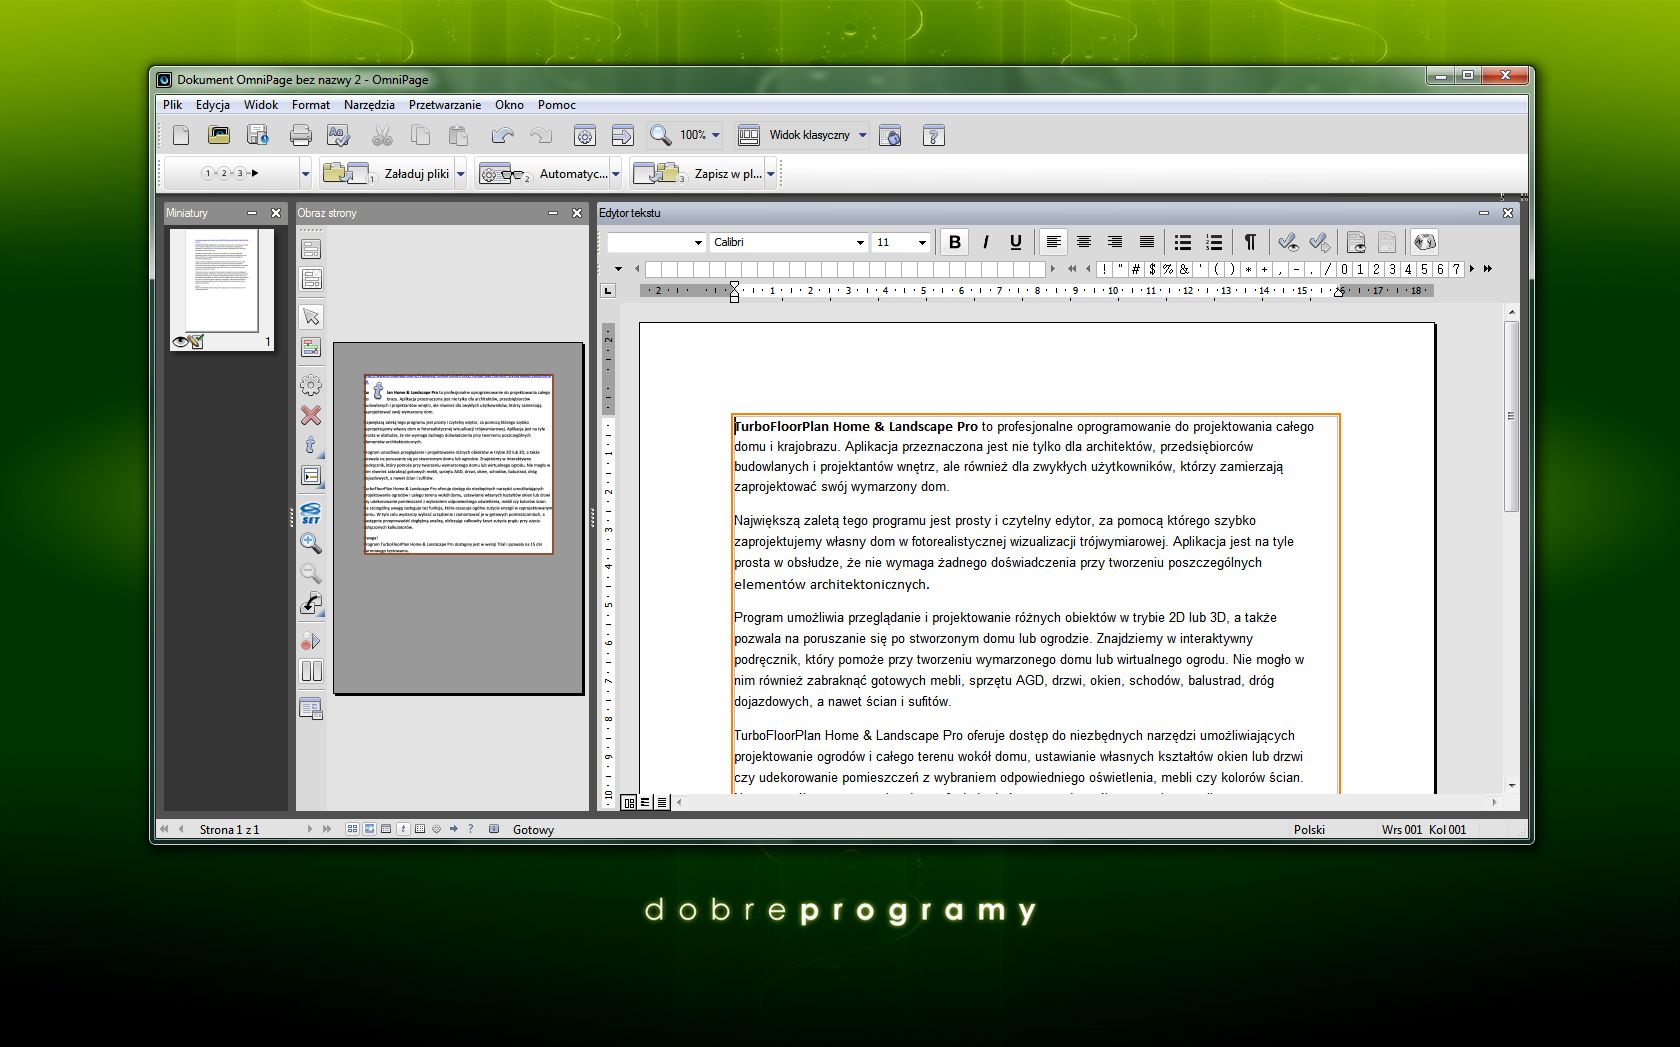Click the workflow 1-2-3 start button
Screen dimensions: 1680x1047
tap(230, 173)
